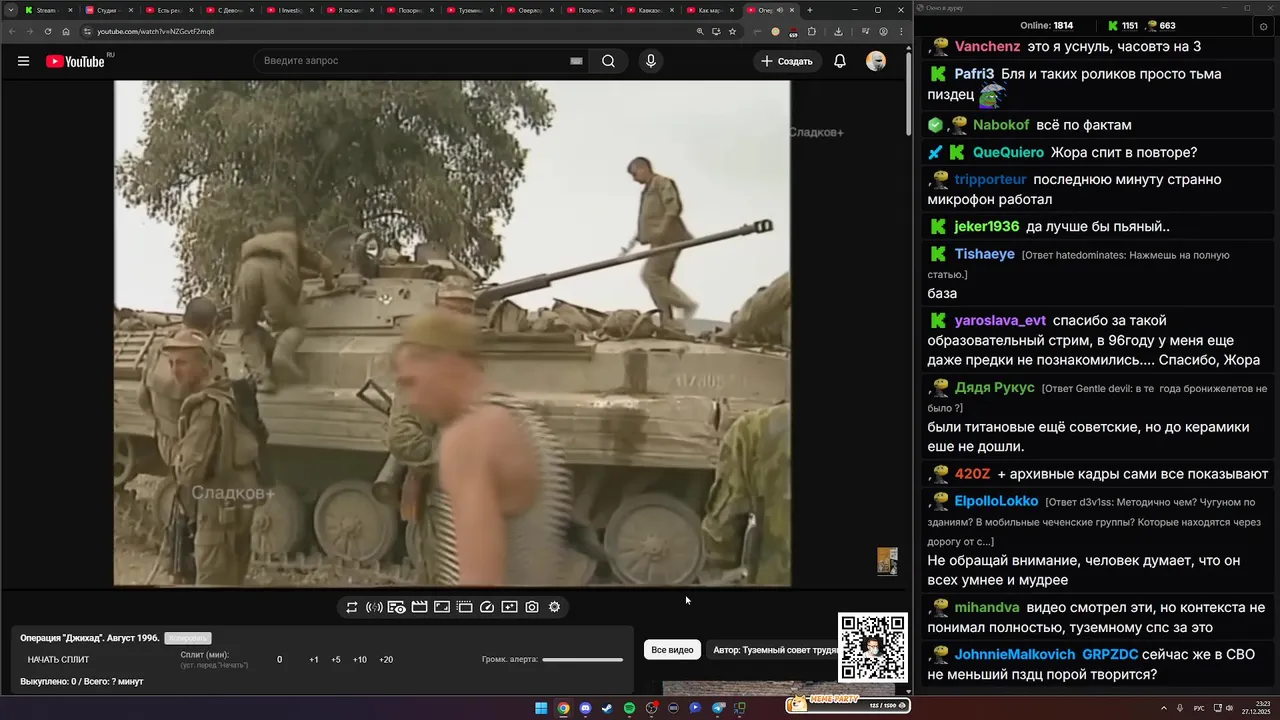Click the rectangle plus icon in player toolbar
The image size is (1280, 720).
509,607
